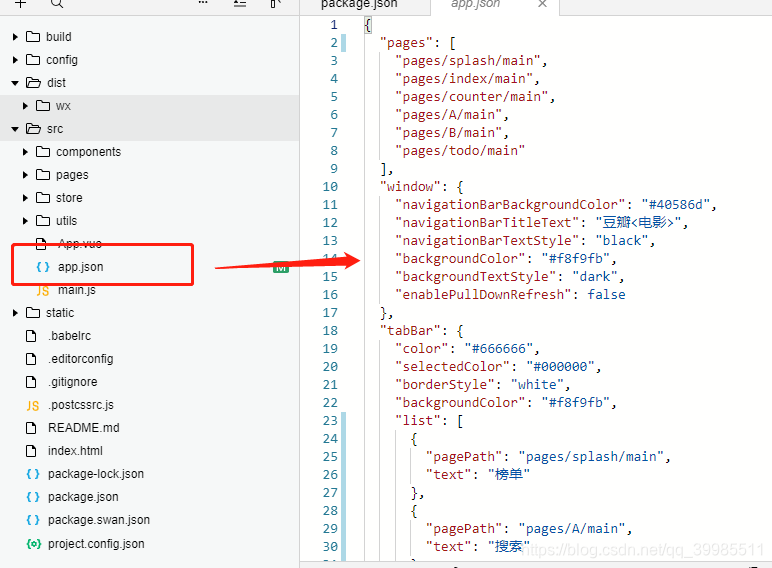772x568 pixels.
Task: Collapse the src folder arrow
Action: [x=15, y=129]
